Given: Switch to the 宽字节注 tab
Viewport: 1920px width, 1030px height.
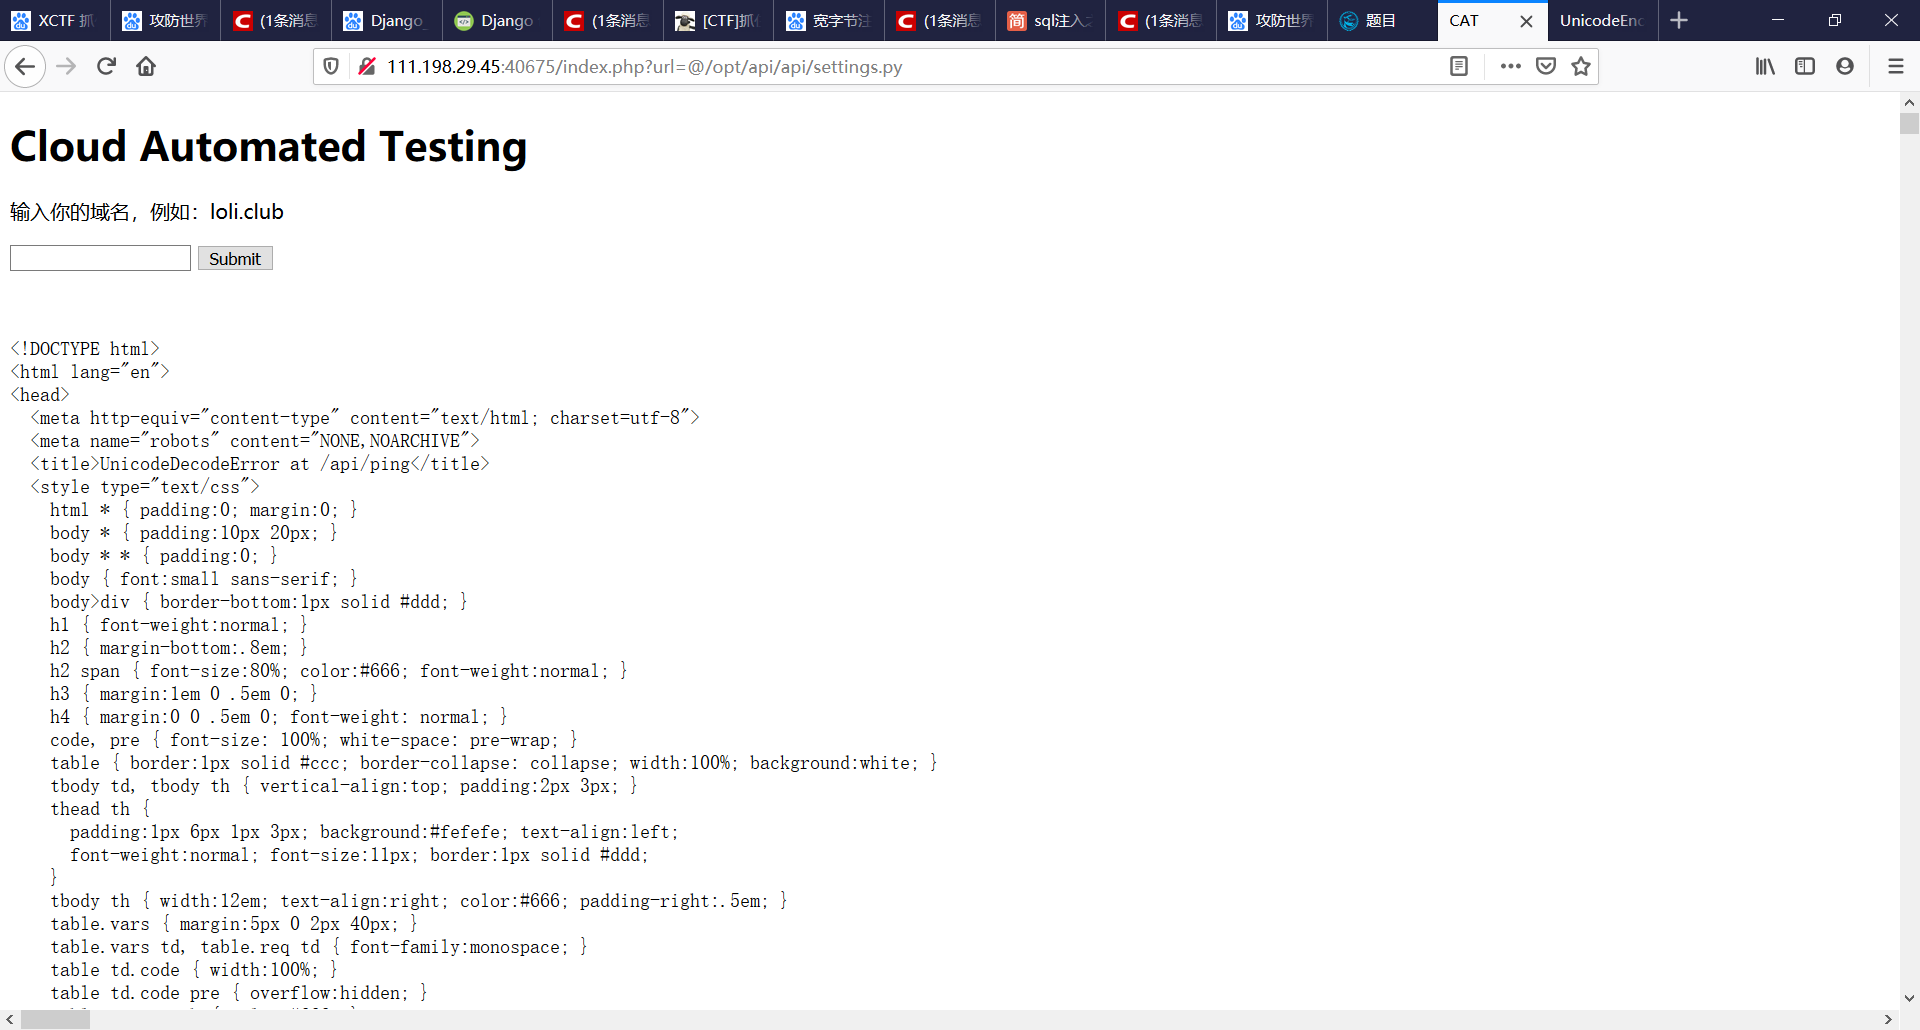Looking at the screenshot, I should pyautogui.click(x=829, y=20).
